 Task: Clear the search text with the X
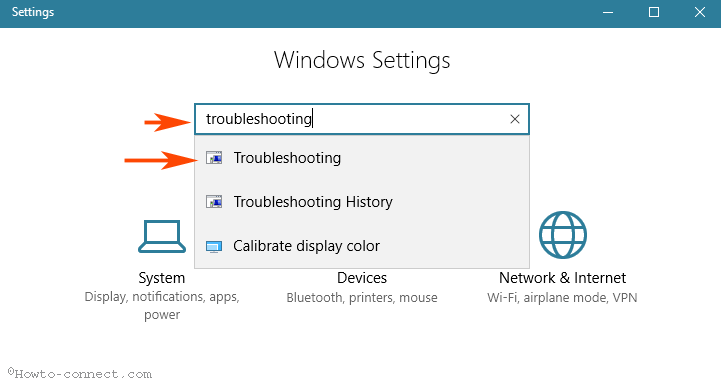coord(515,120)
